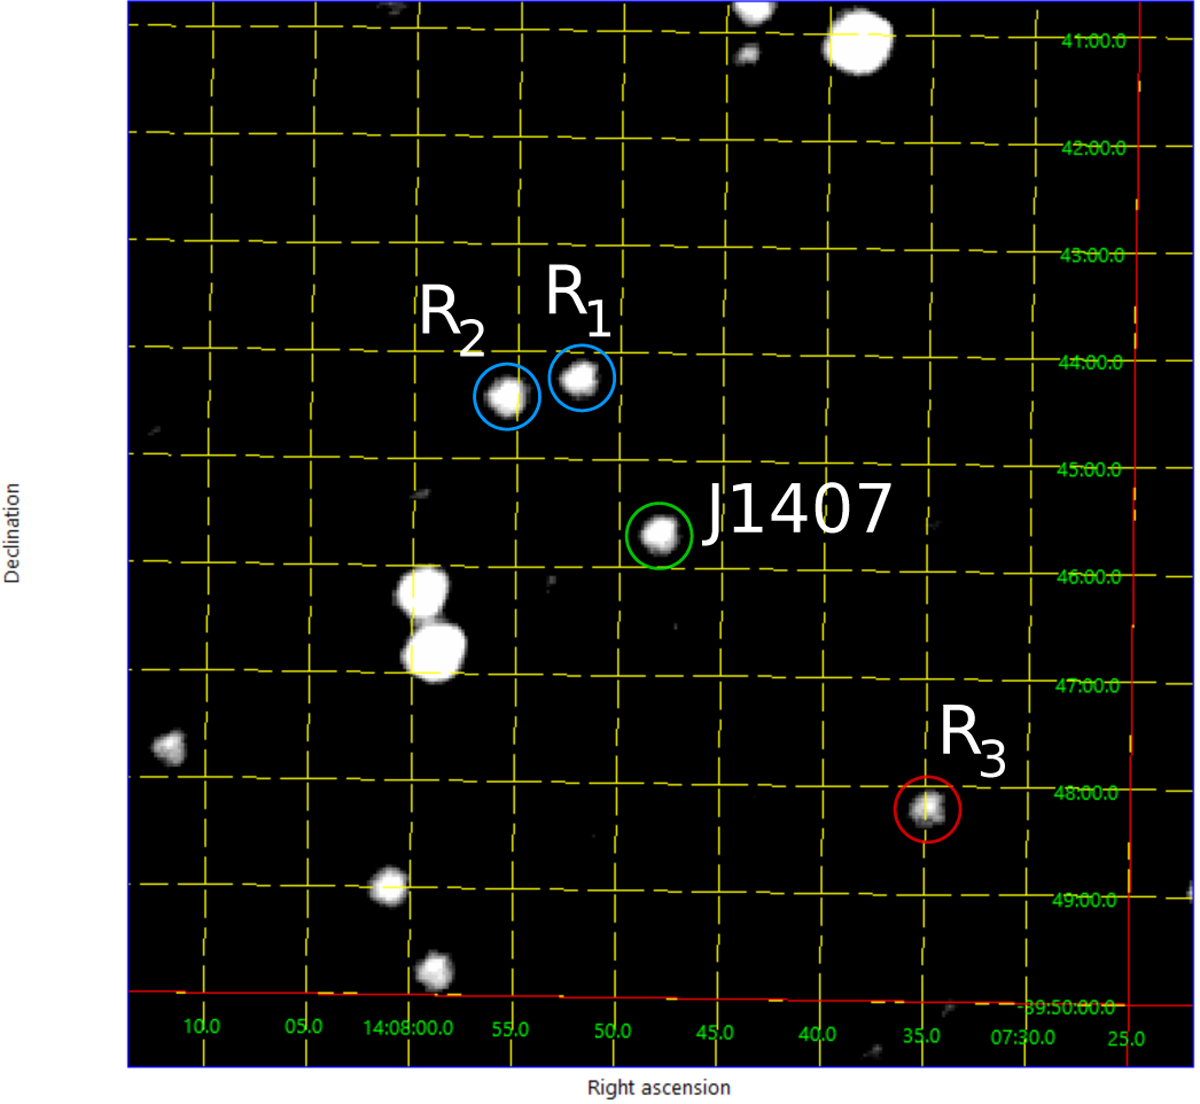Click the R1 text label
The height and width of the screenshot is (1104, 1200).
[577, 300]
